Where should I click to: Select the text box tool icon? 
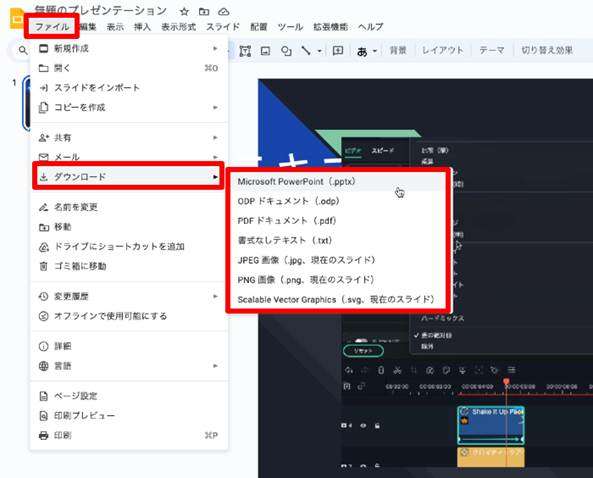click(x=245, y=51)
